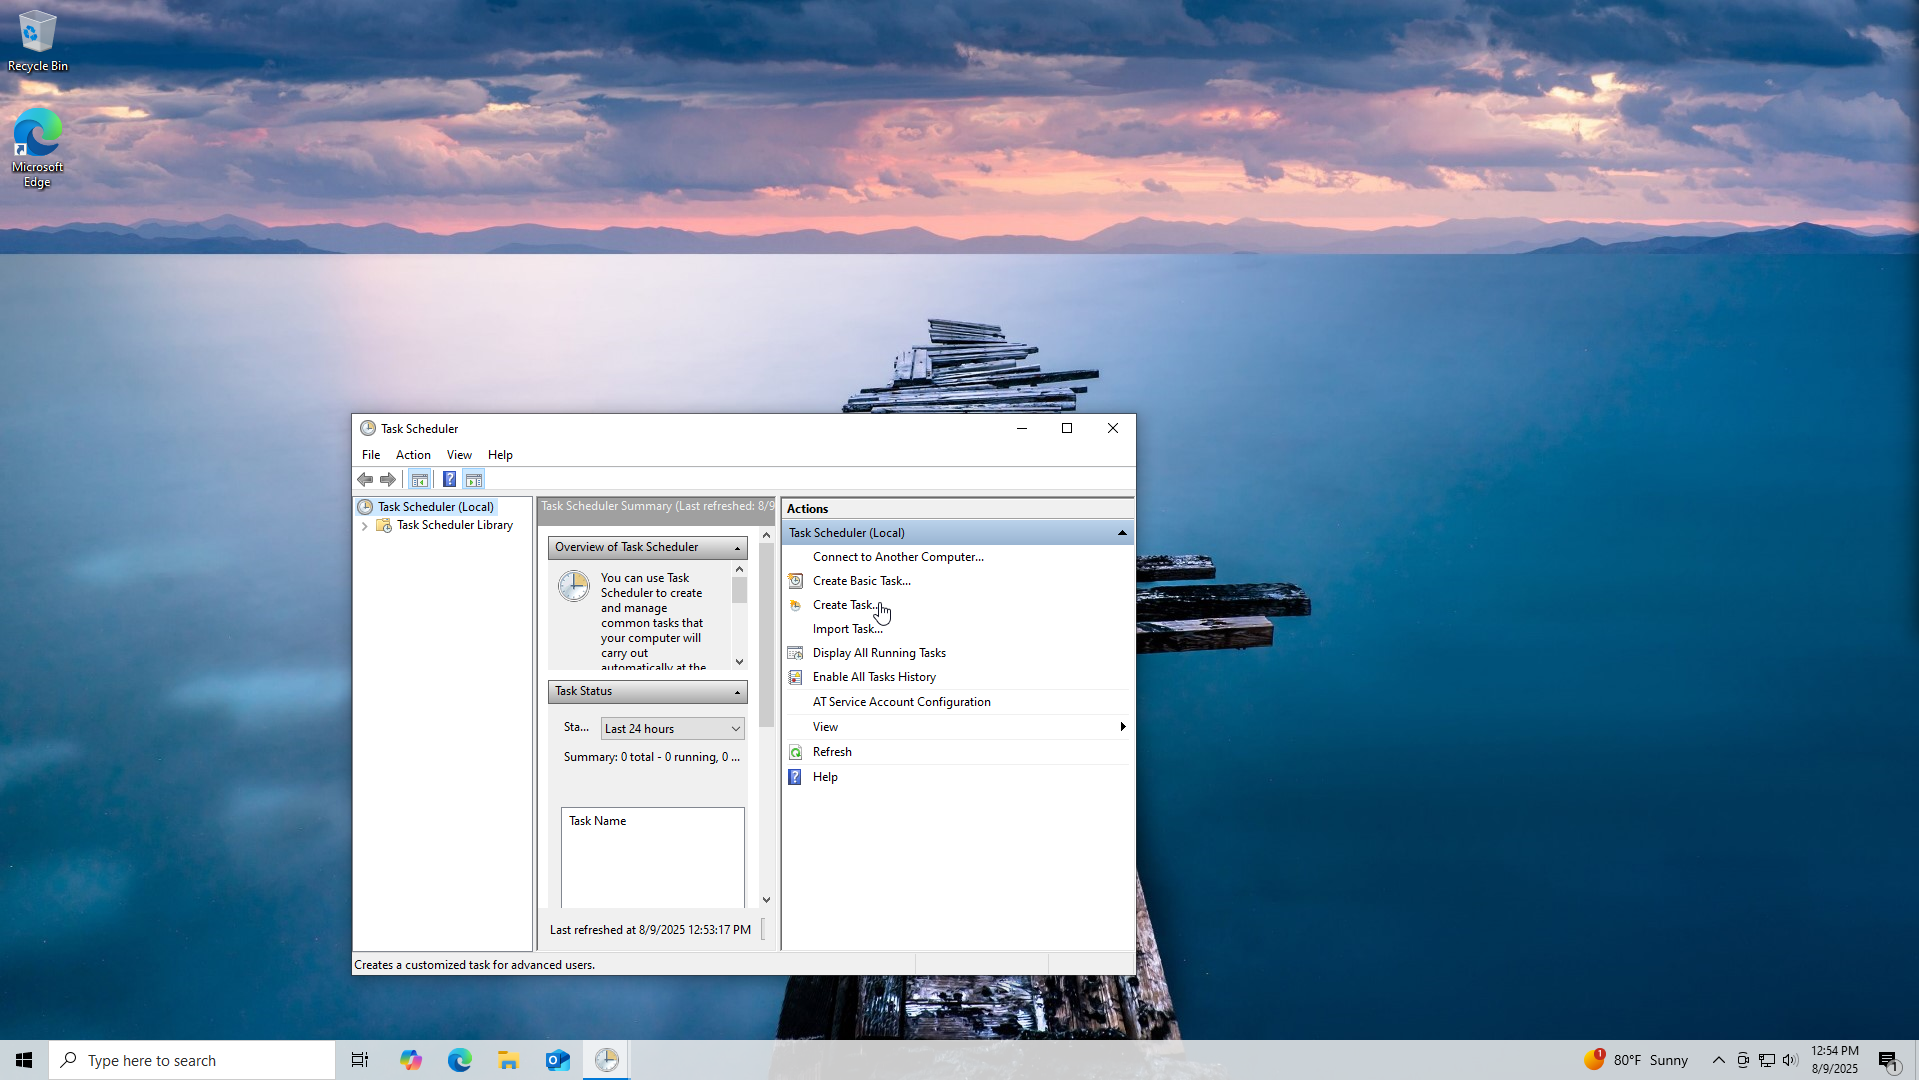Open the notification center icon
Image resolution: width=1919 pixels, height=1080 pixels.
[x=1888, y=1060]
